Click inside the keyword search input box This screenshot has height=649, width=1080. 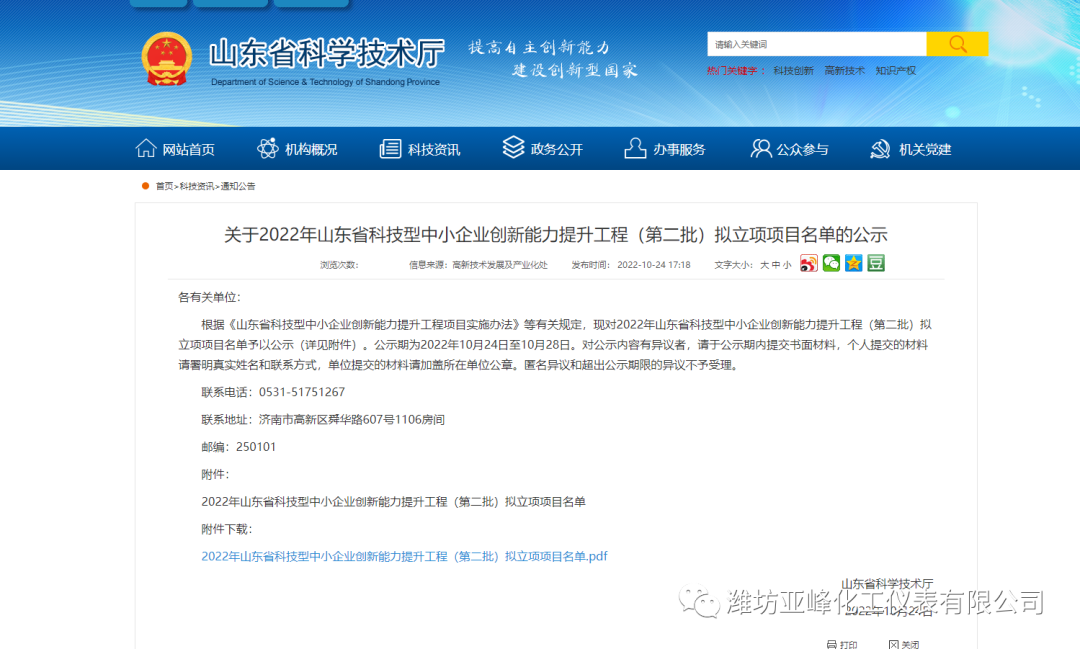pyautogui.click(x=817, y=43)
